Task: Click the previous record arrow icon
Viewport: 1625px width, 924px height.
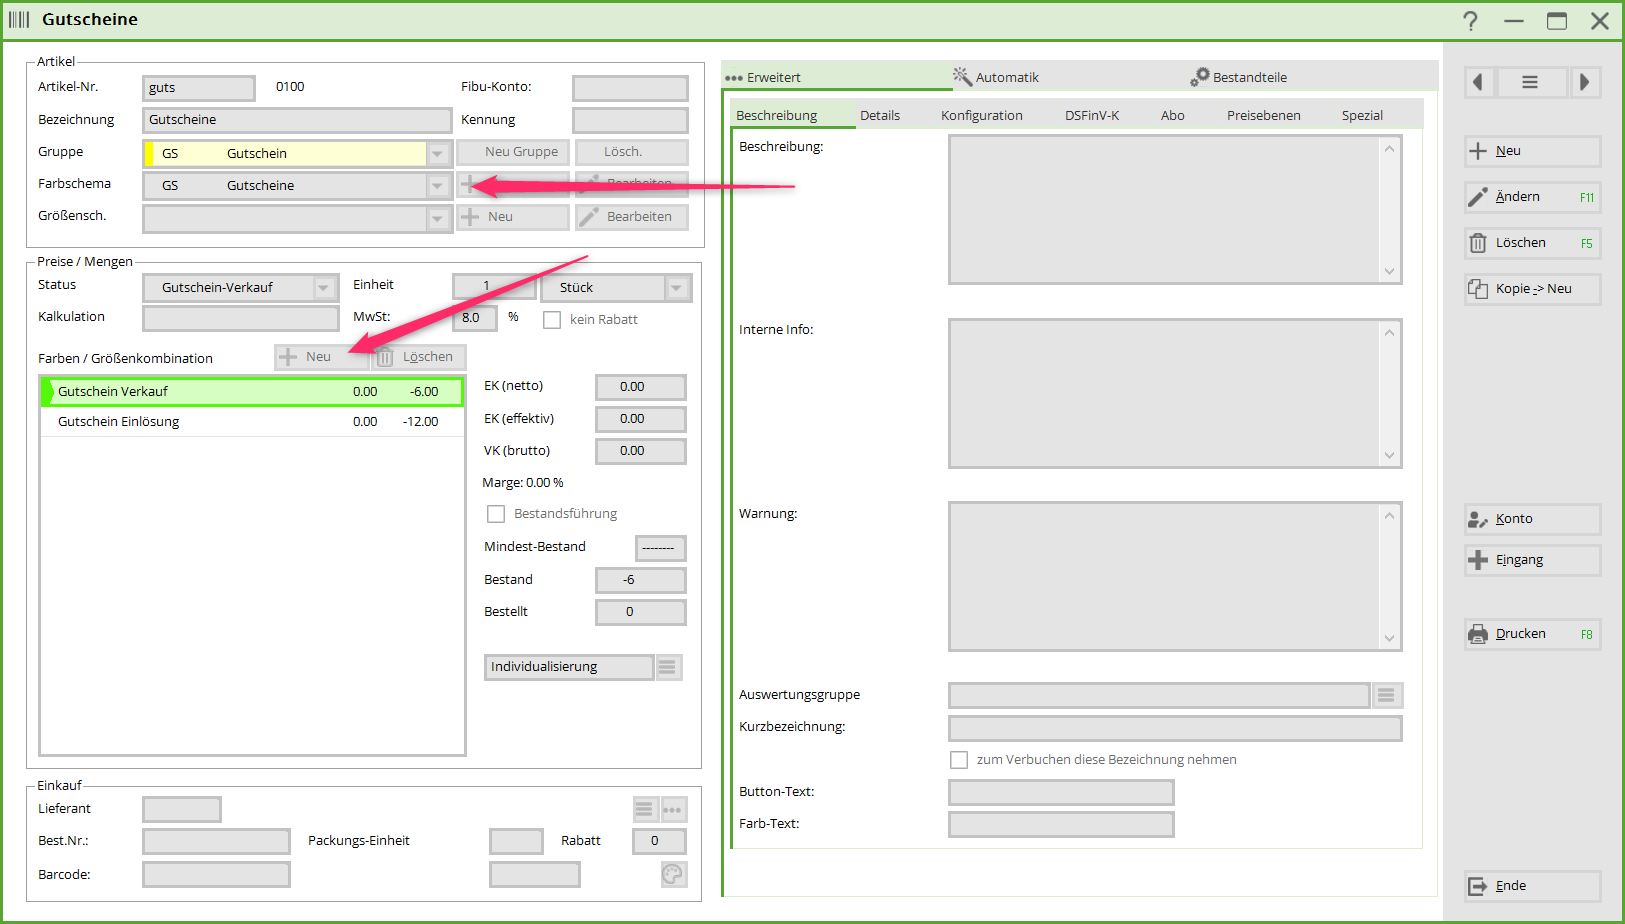Action: pos(1479,82)
